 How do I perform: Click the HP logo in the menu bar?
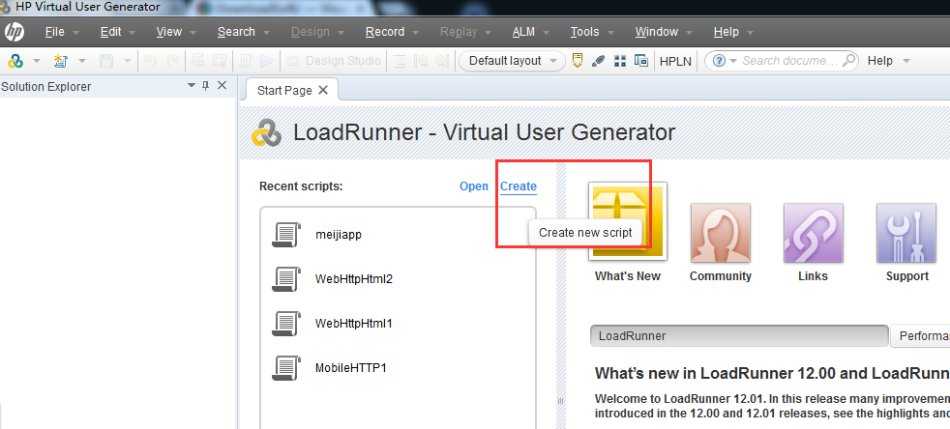tap(14, 32)
